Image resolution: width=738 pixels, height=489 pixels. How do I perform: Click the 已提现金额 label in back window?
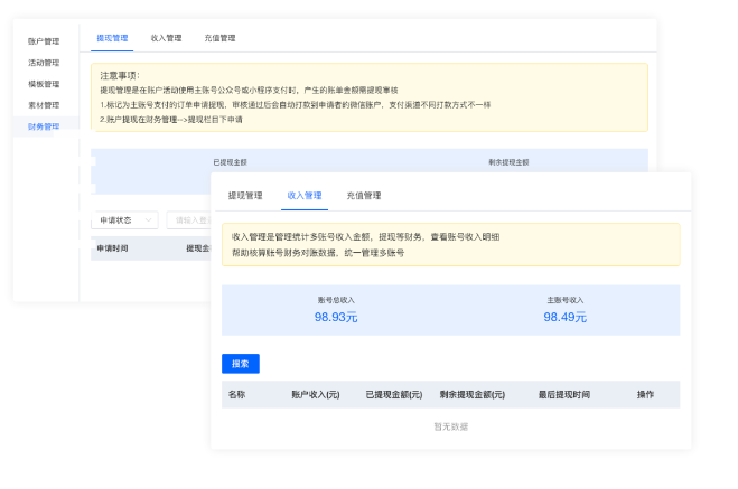pyautogui.click(x=230, y=162)
